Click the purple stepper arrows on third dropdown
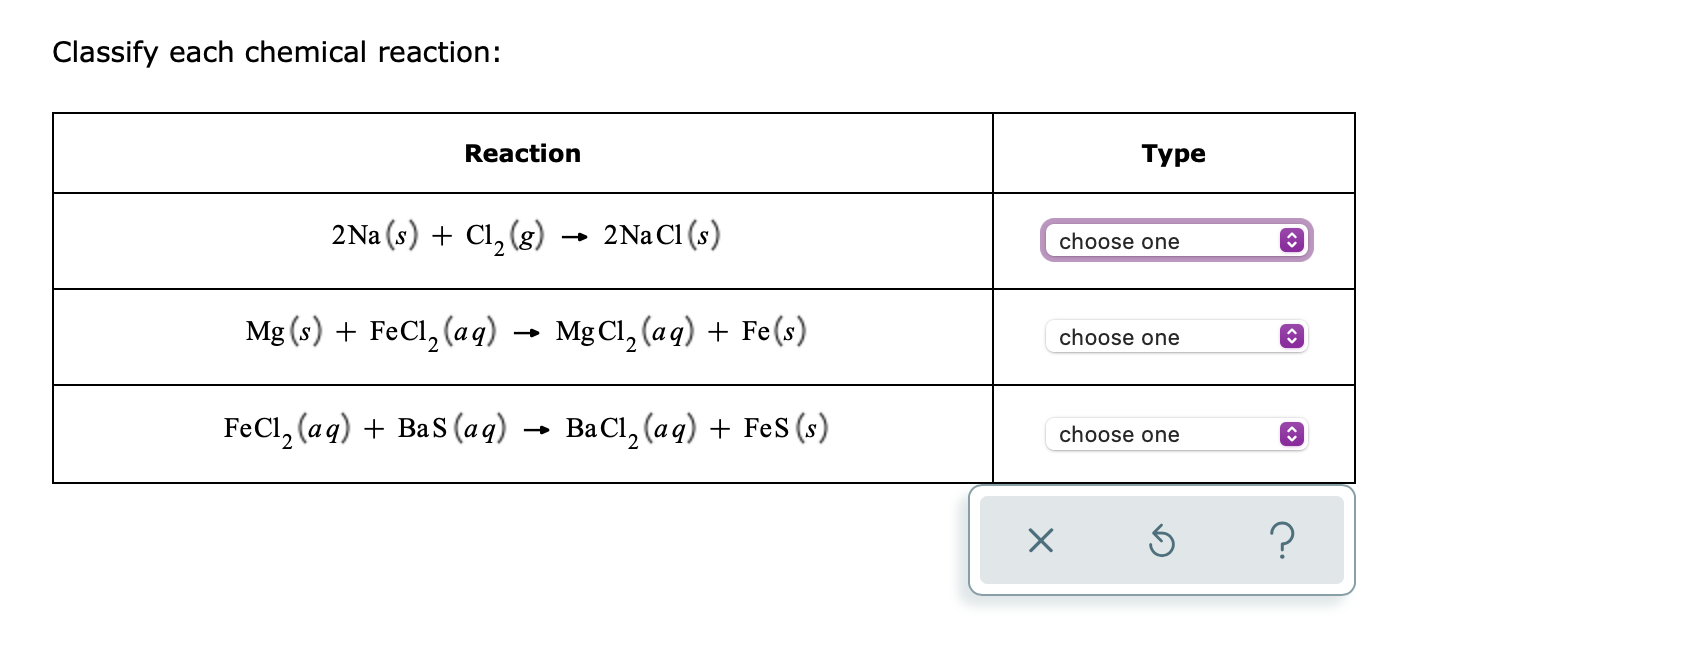This screenshot has height=656, width=1688. (x=1291, y=434)
